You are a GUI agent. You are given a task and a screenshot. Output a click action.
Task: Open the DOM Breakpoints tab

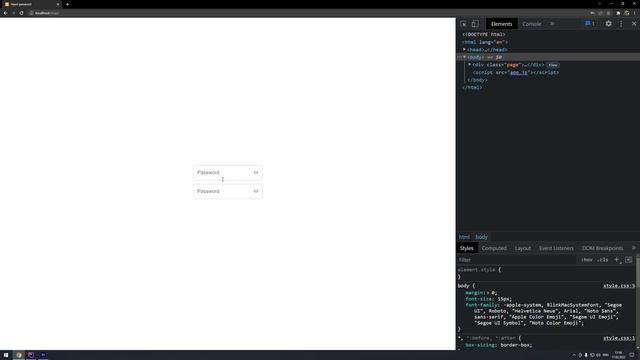click(x=602, y=248)
